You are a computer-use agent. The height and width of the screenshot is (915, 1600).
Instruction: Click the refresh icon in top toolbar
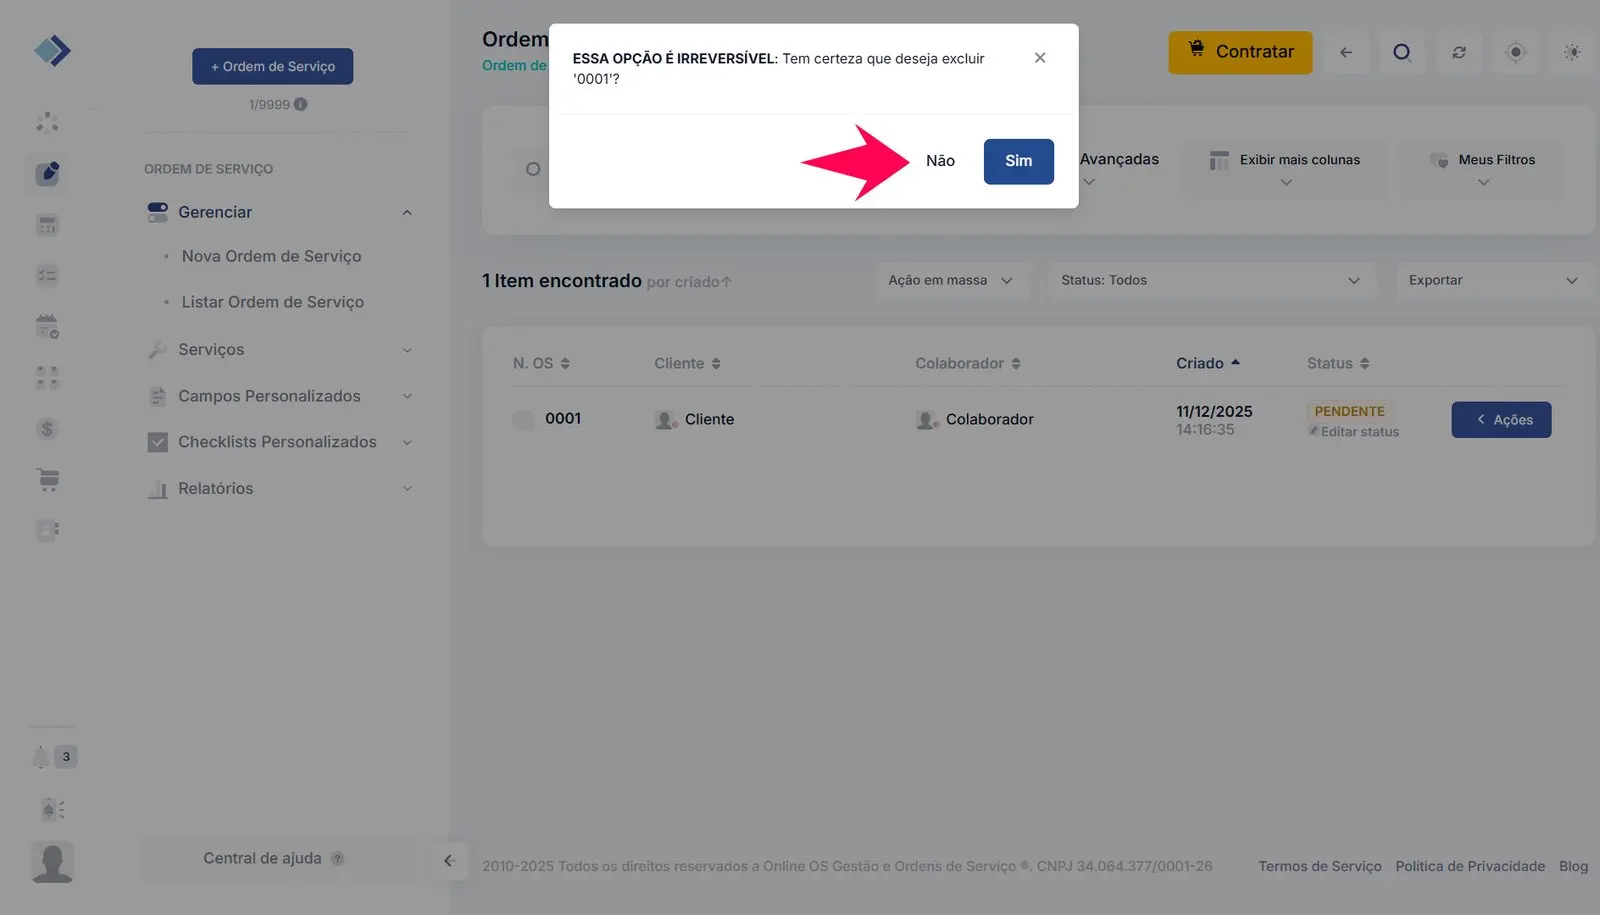(x=1459, y=52)
